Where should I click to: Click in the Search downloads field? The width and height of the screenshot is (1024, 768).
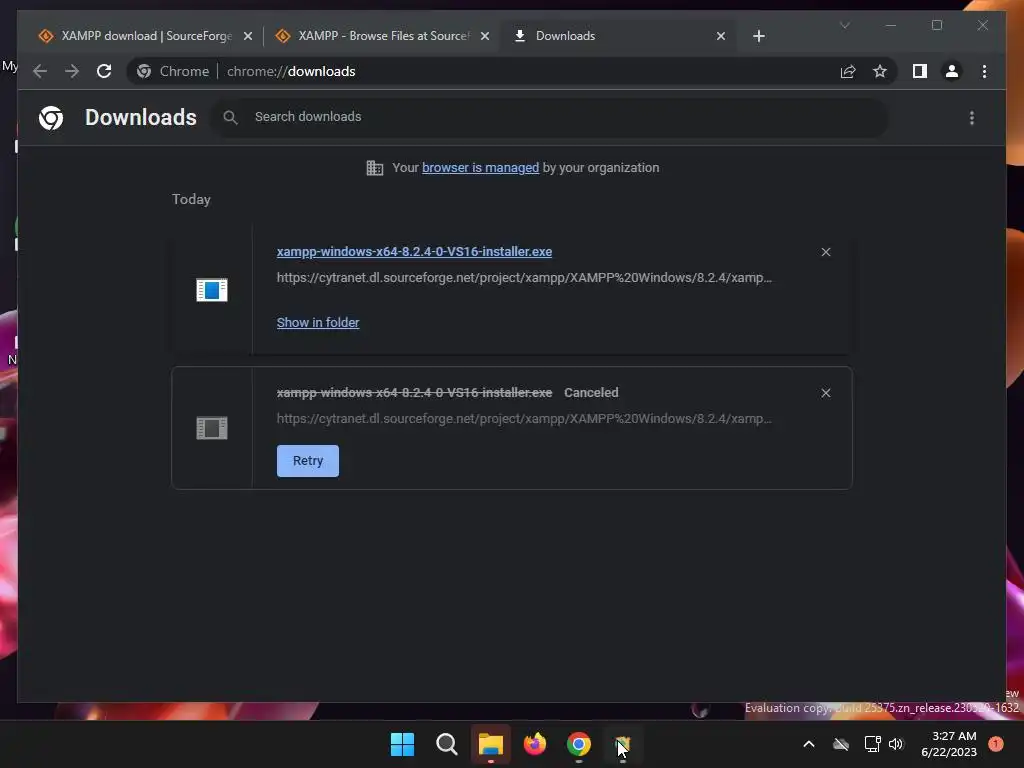click(549, 117)
